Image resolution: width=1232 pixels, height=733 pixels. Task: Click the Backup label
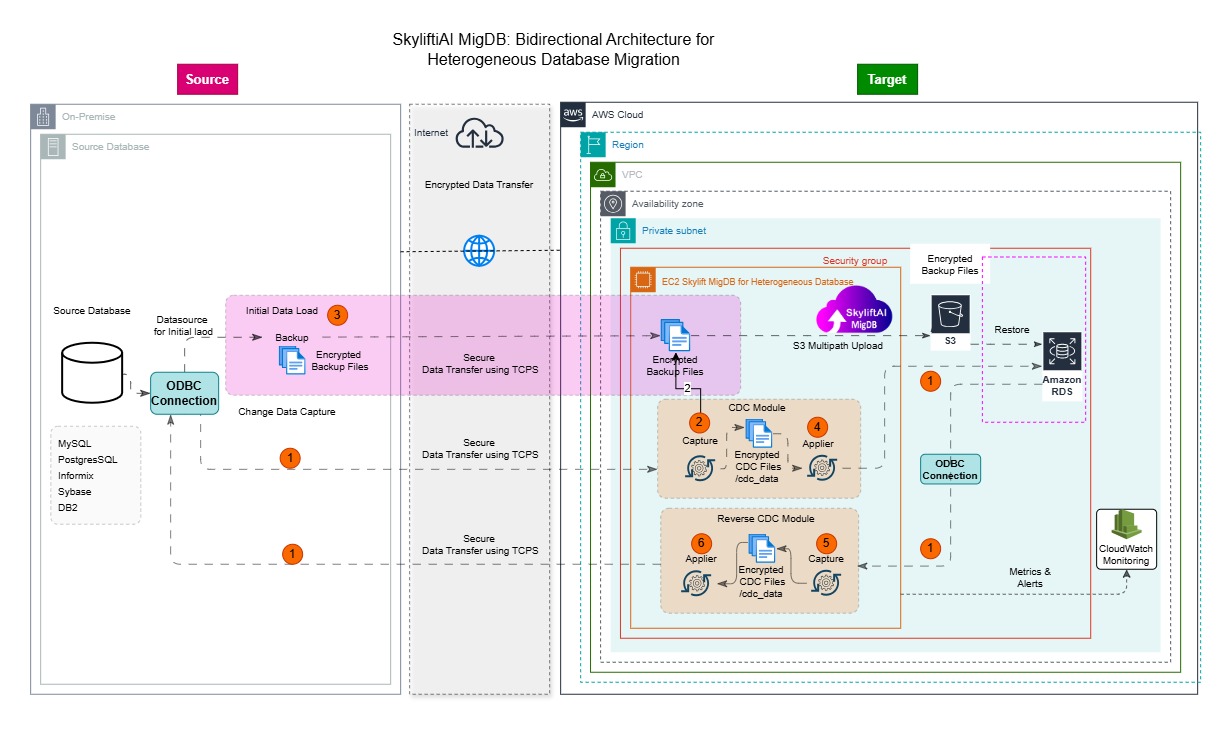coord(292,338)
